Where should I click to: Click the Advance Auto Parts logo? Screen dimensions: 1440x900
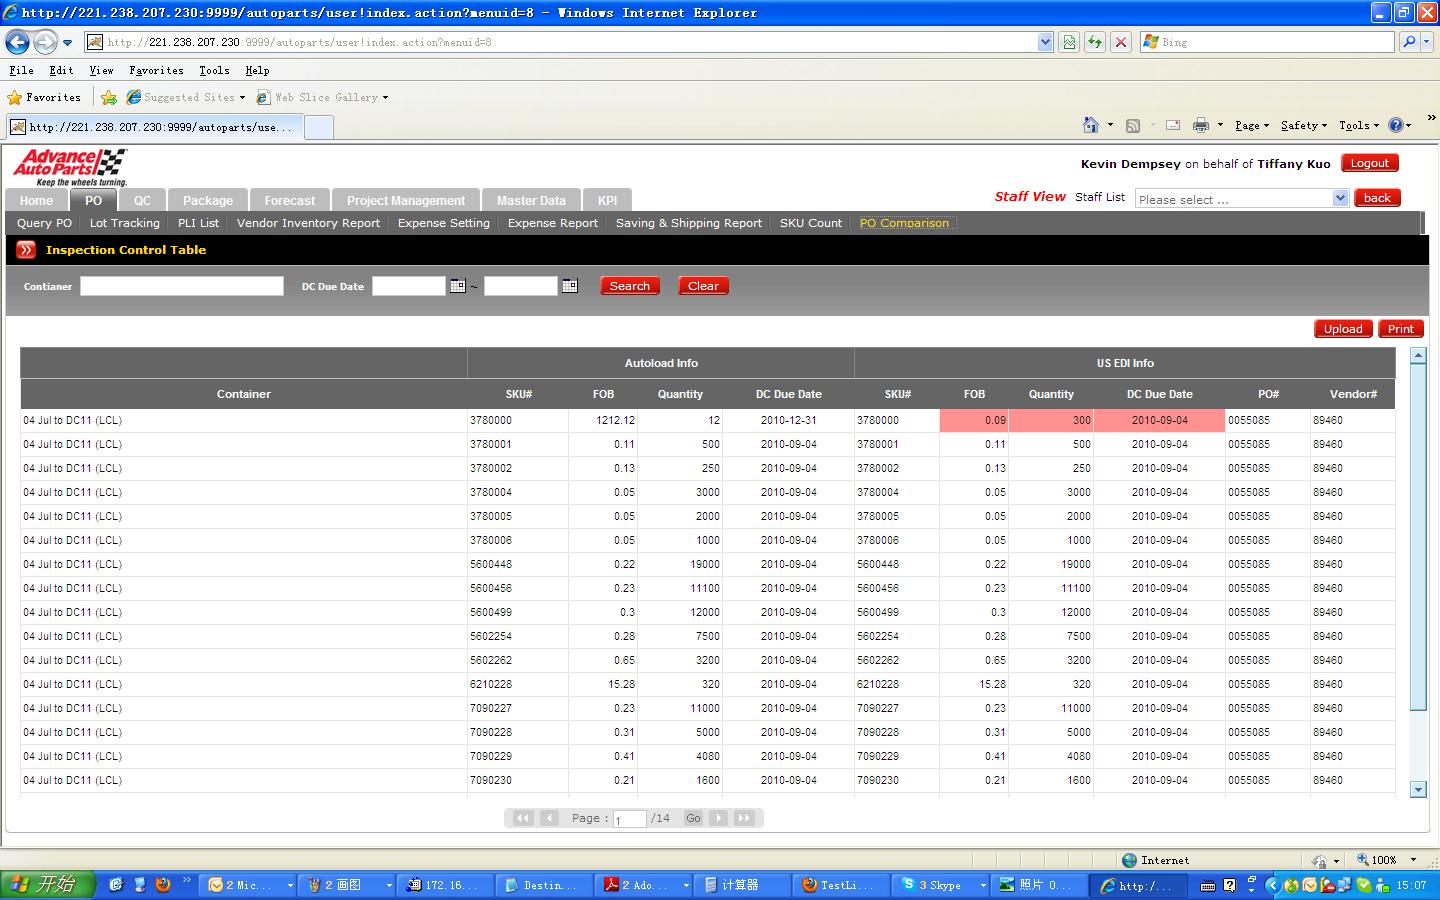(x=70, y=167)
